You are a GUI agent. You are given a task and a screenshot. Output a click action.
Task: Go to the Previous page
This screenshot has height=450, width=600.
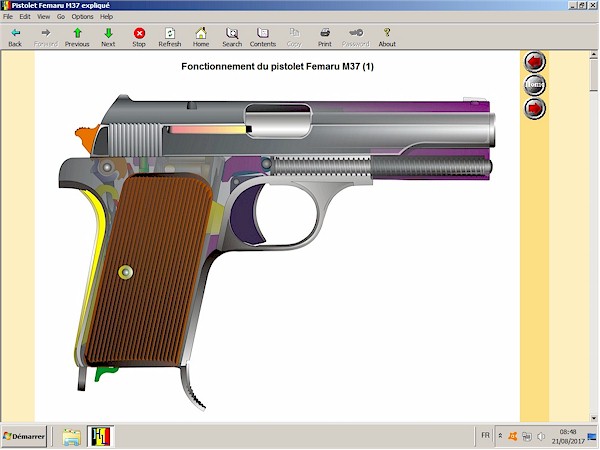(77, 38)
